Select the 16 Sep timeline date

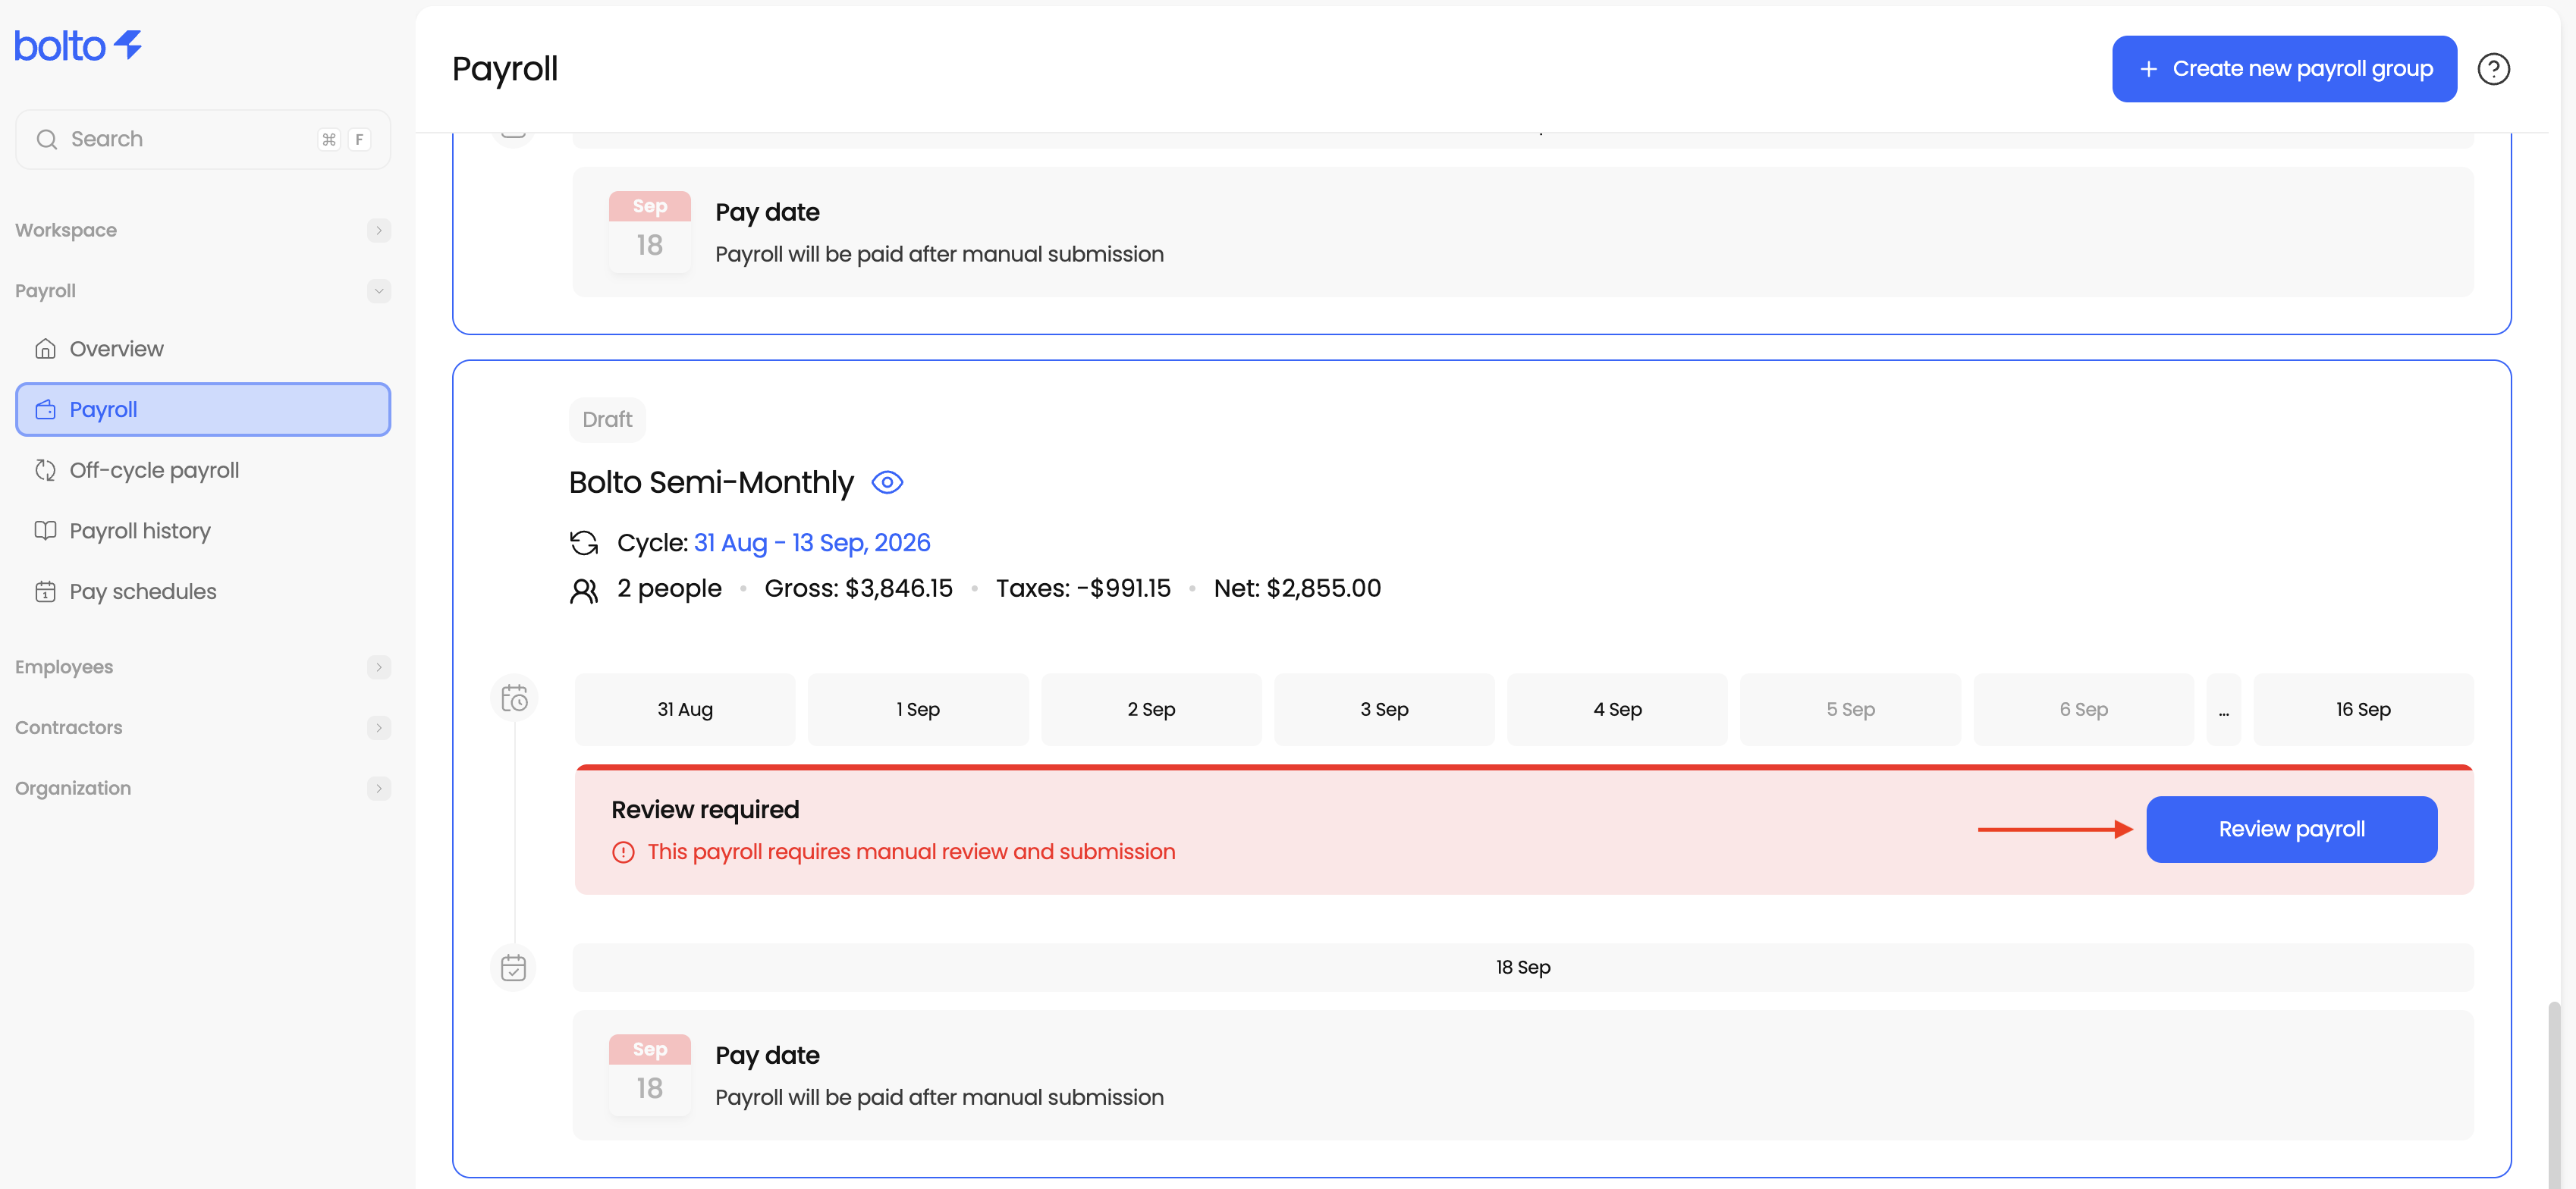coord(2363,710)
